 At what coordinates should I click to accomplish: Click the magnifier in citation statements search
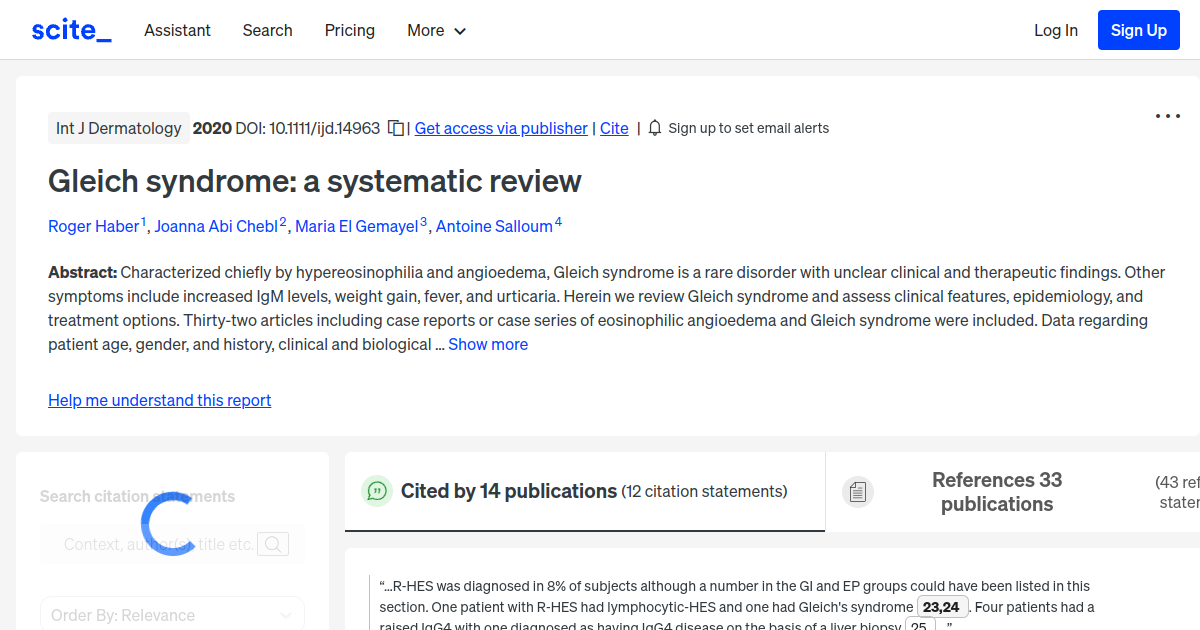pyautogui.click(x=272, y=544)
